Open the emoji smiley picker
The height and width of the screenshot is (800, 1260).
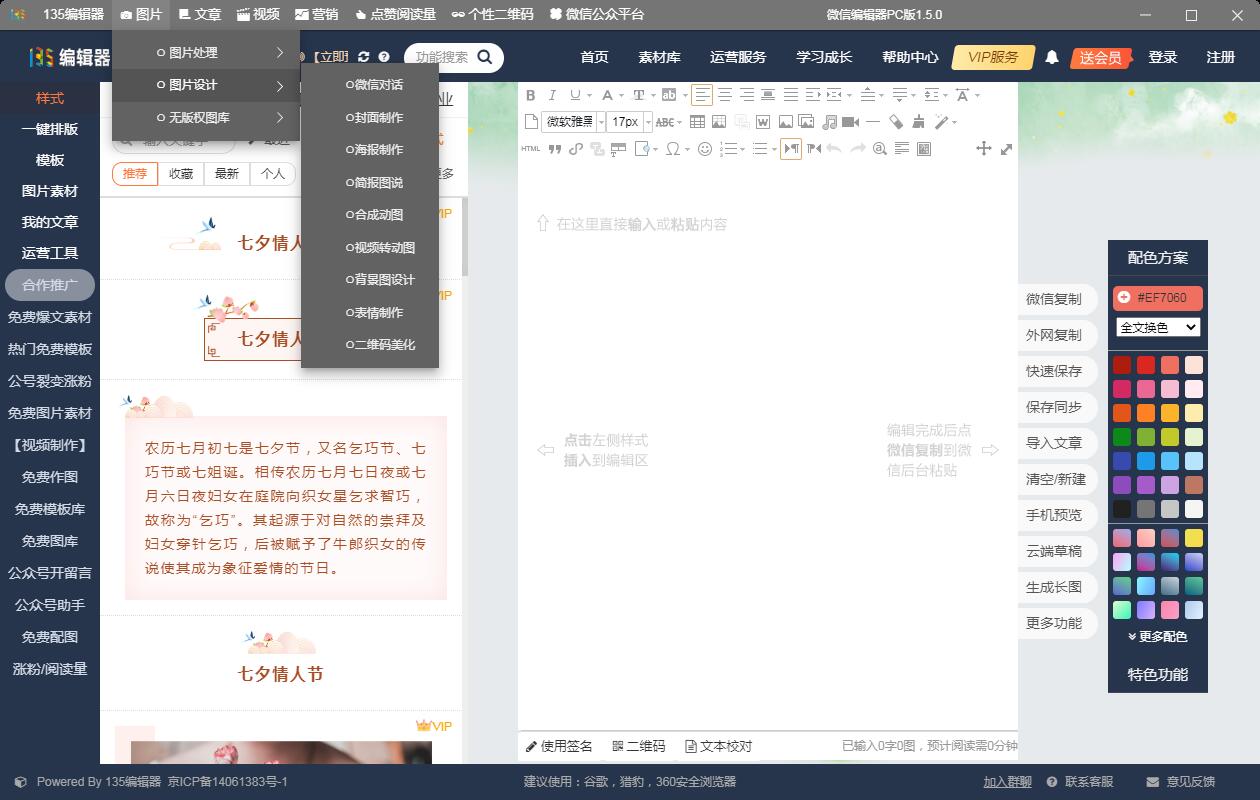[x=705, y=149]
